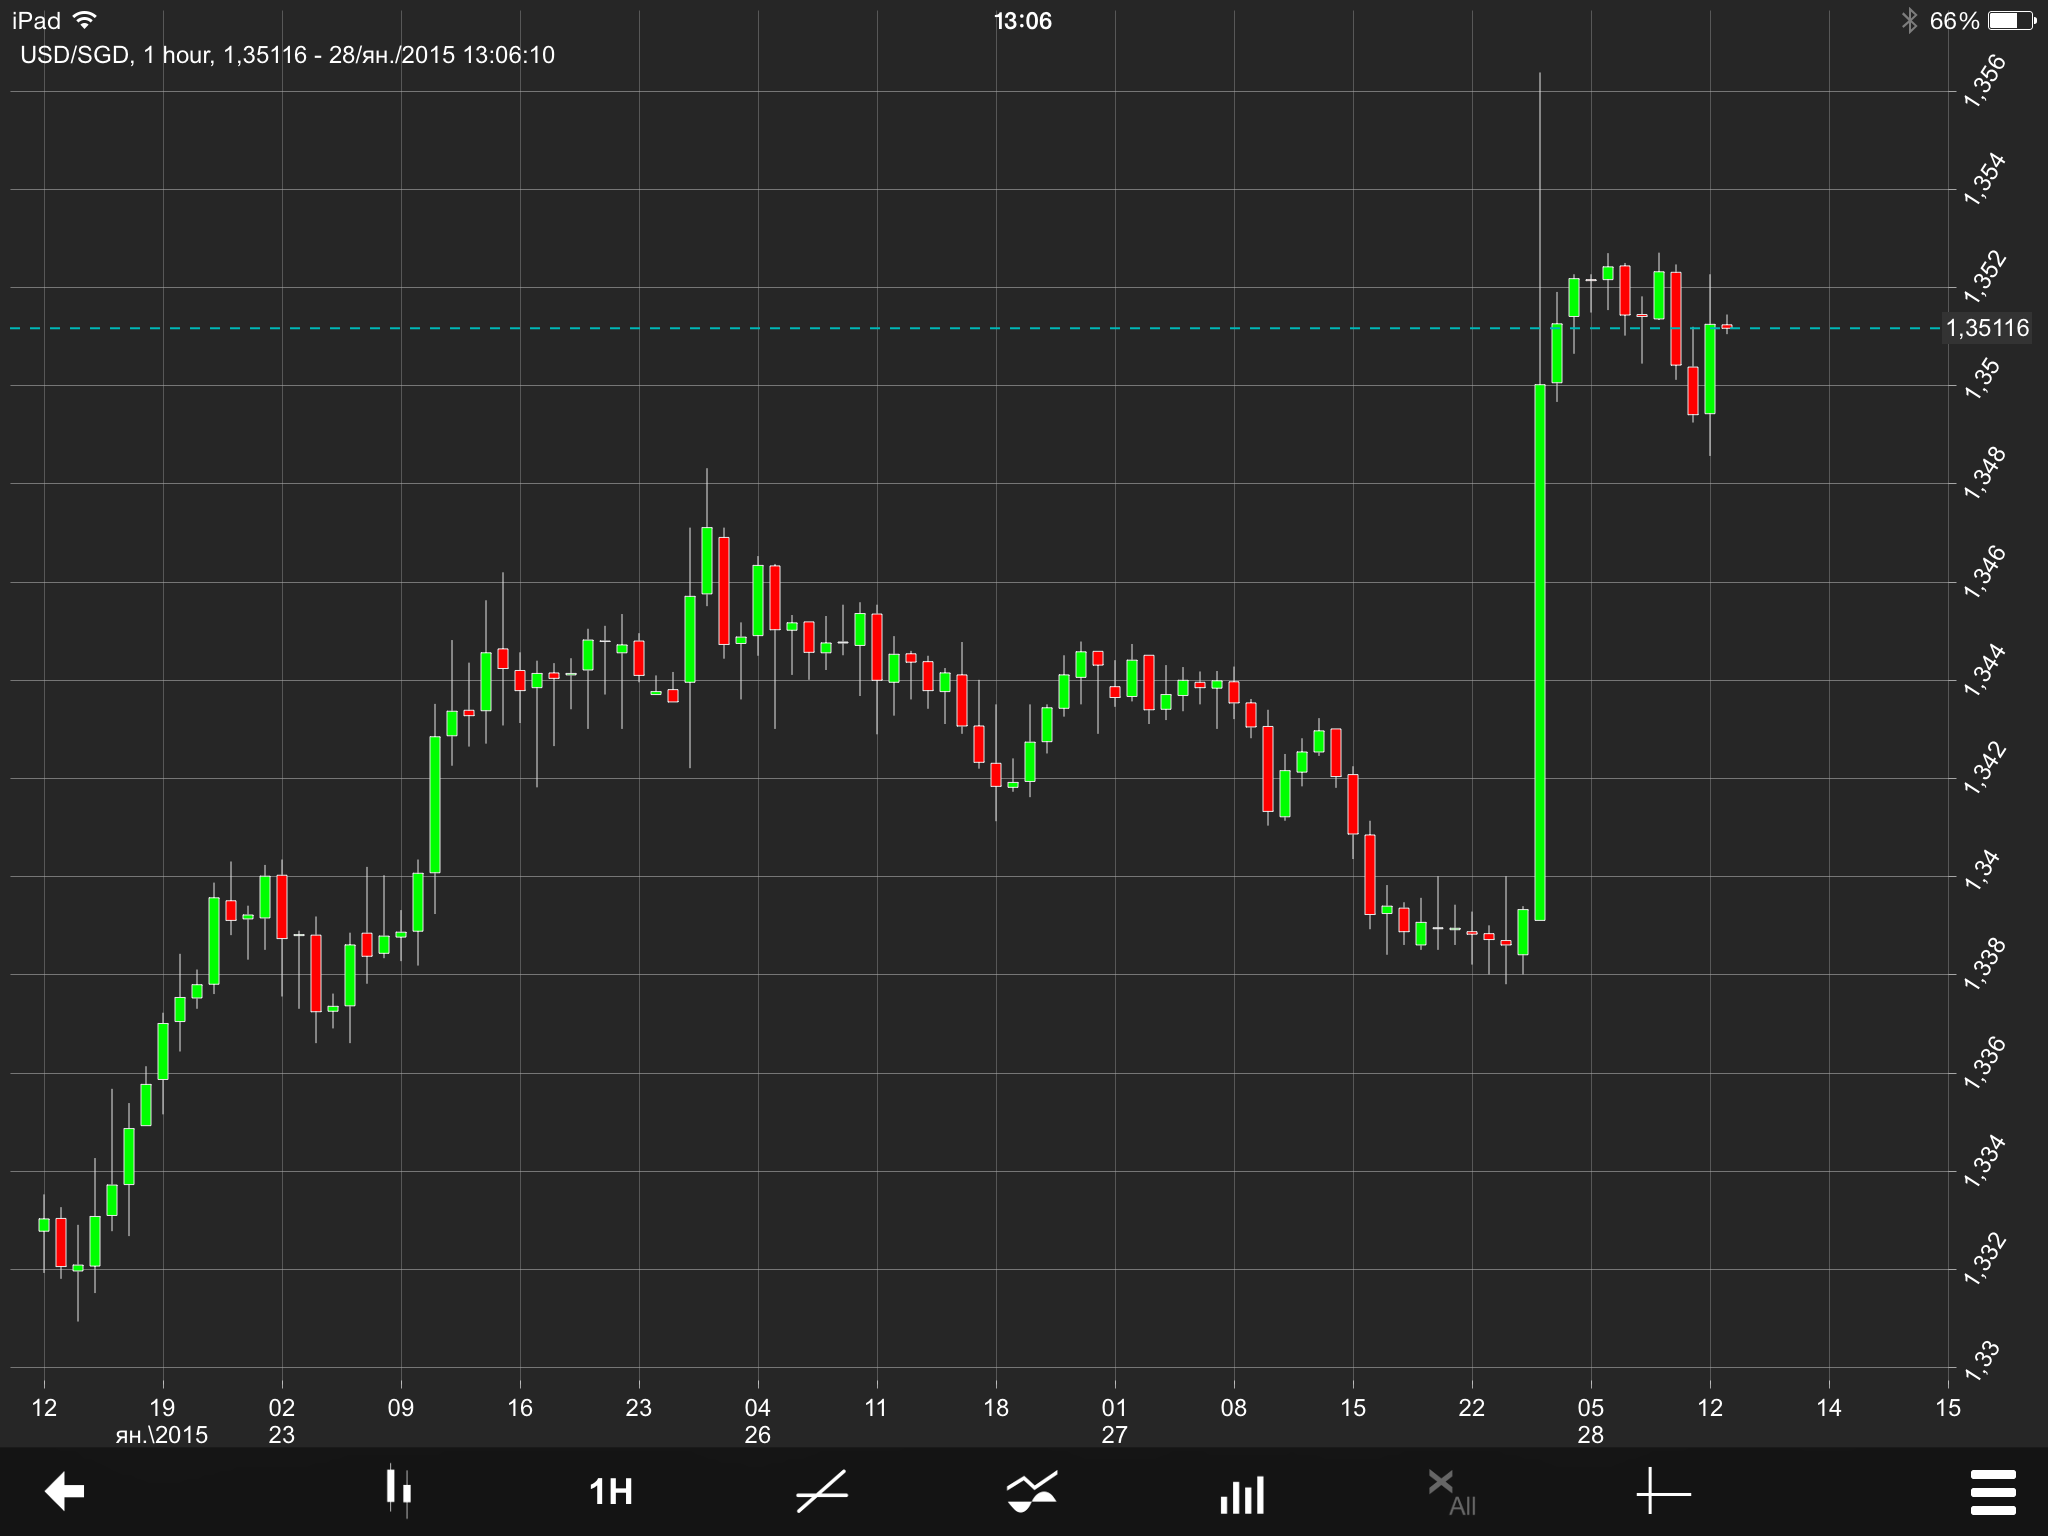Tap the 01 27 date axis label
2048x1536 pixels.
click(1114, 1420)
